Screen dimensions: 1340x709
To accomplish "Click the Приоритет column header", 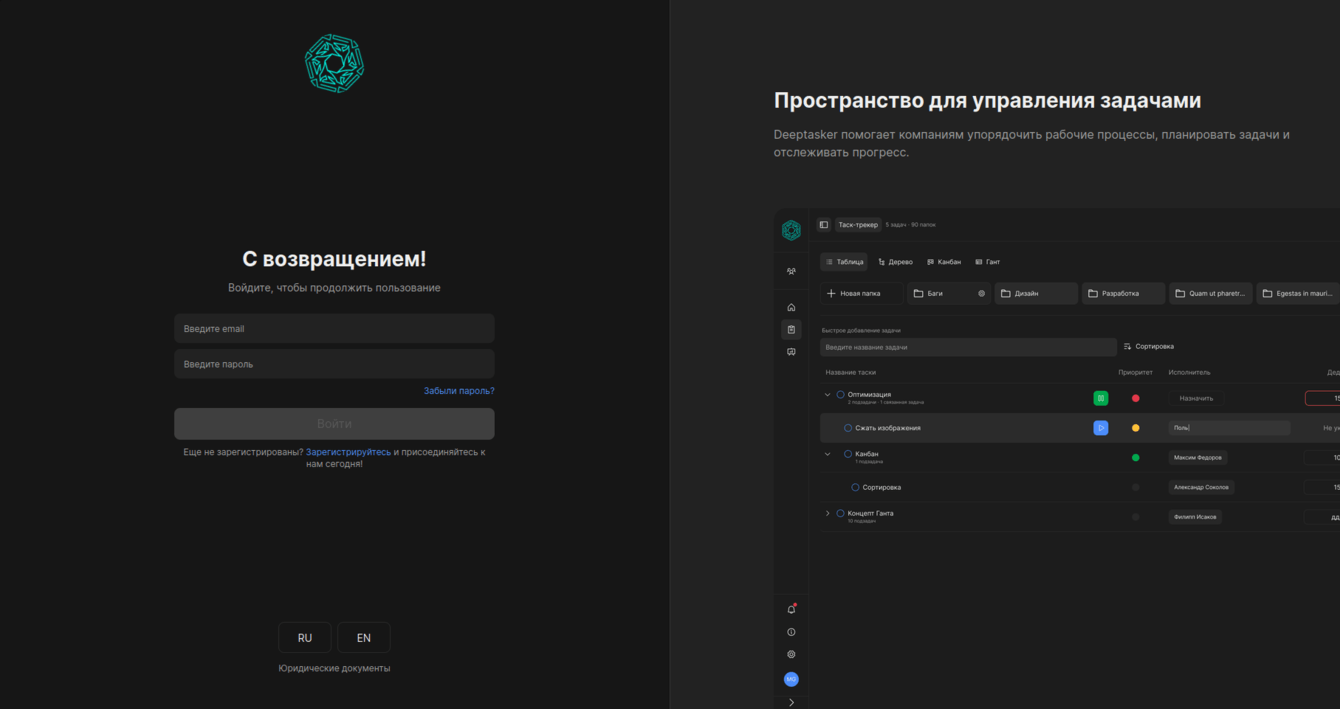I will [1135, 373].
